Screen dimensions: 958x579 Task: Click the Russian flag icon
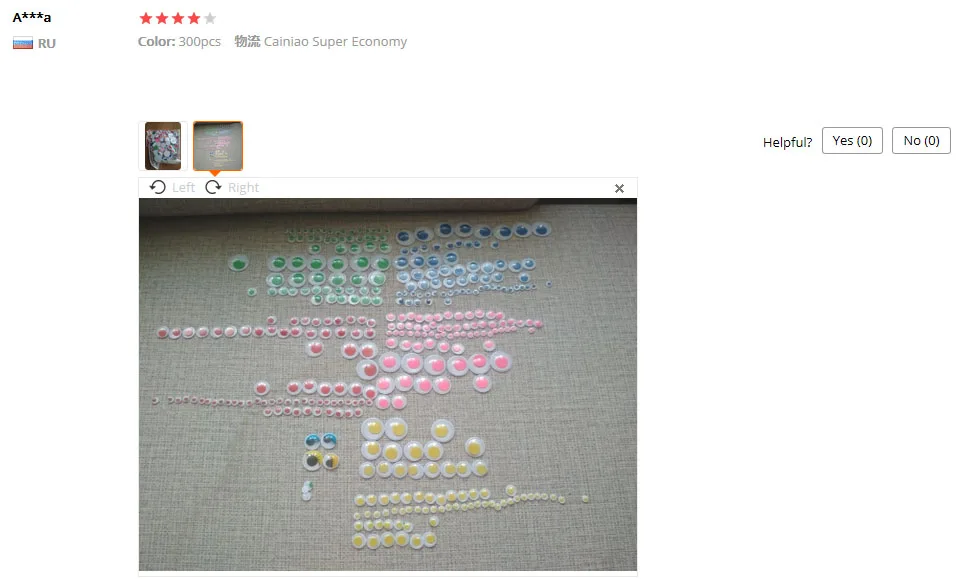23,43
